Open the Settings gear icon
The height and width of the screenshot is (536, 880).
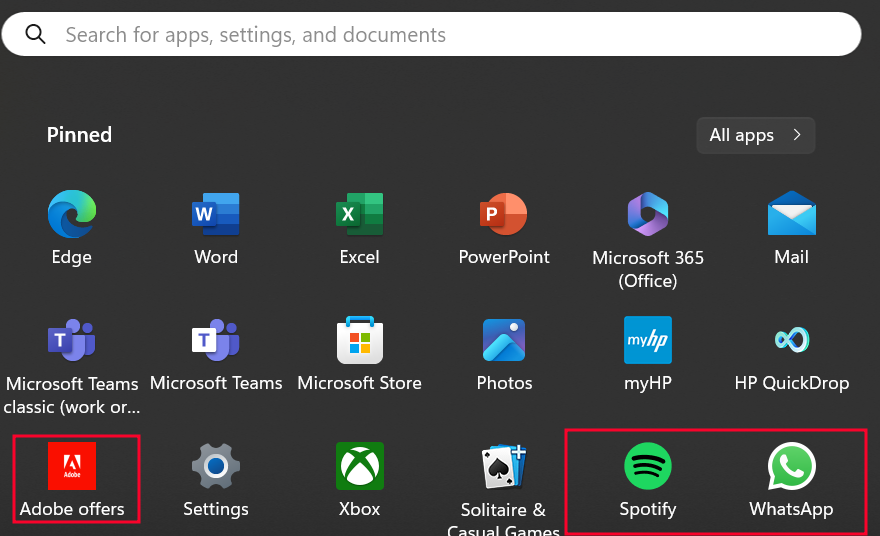coord(216,466)
